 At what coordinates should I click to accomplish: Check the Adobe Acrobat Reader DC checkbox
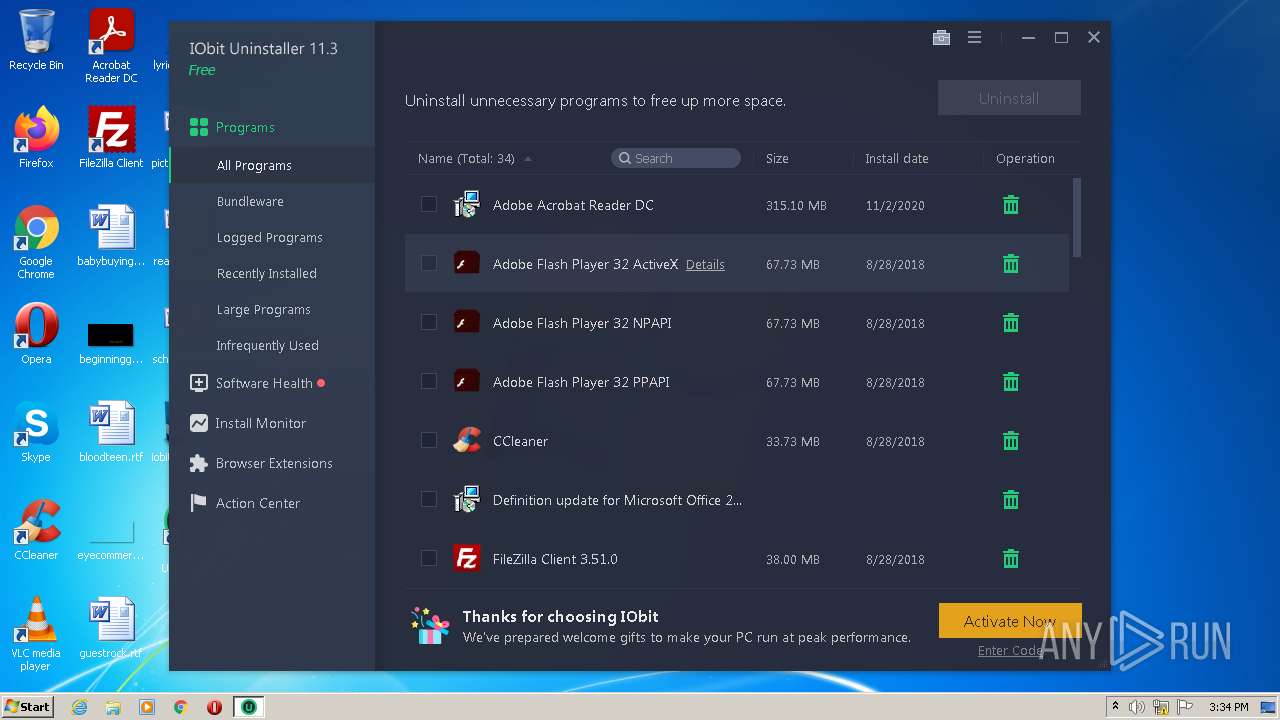429,204
